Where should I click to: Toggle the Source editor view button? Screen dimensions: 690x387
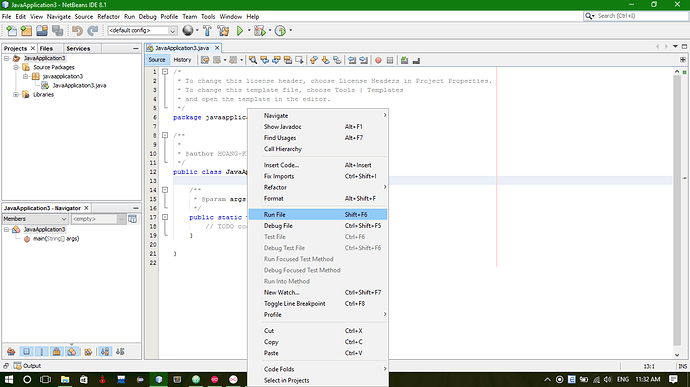157,60
